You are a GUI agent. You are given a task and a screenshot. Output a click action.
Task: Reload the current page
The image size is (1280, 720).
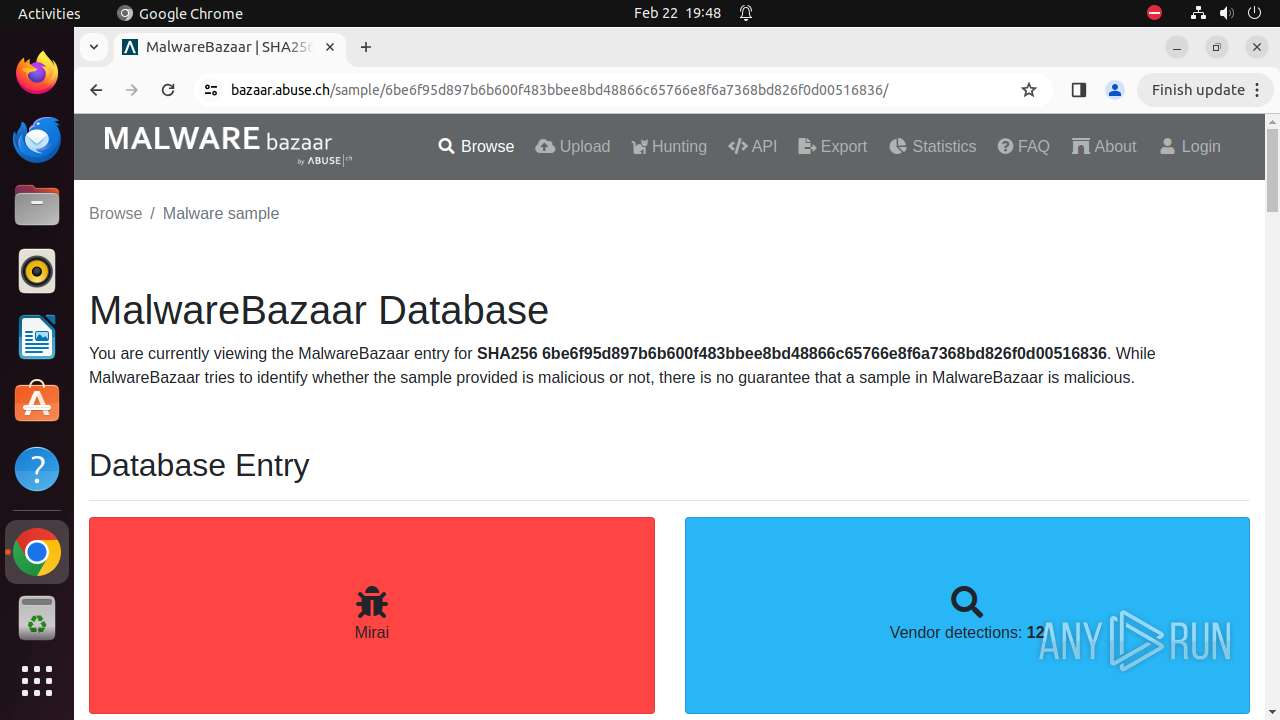[x=168, y=90]
